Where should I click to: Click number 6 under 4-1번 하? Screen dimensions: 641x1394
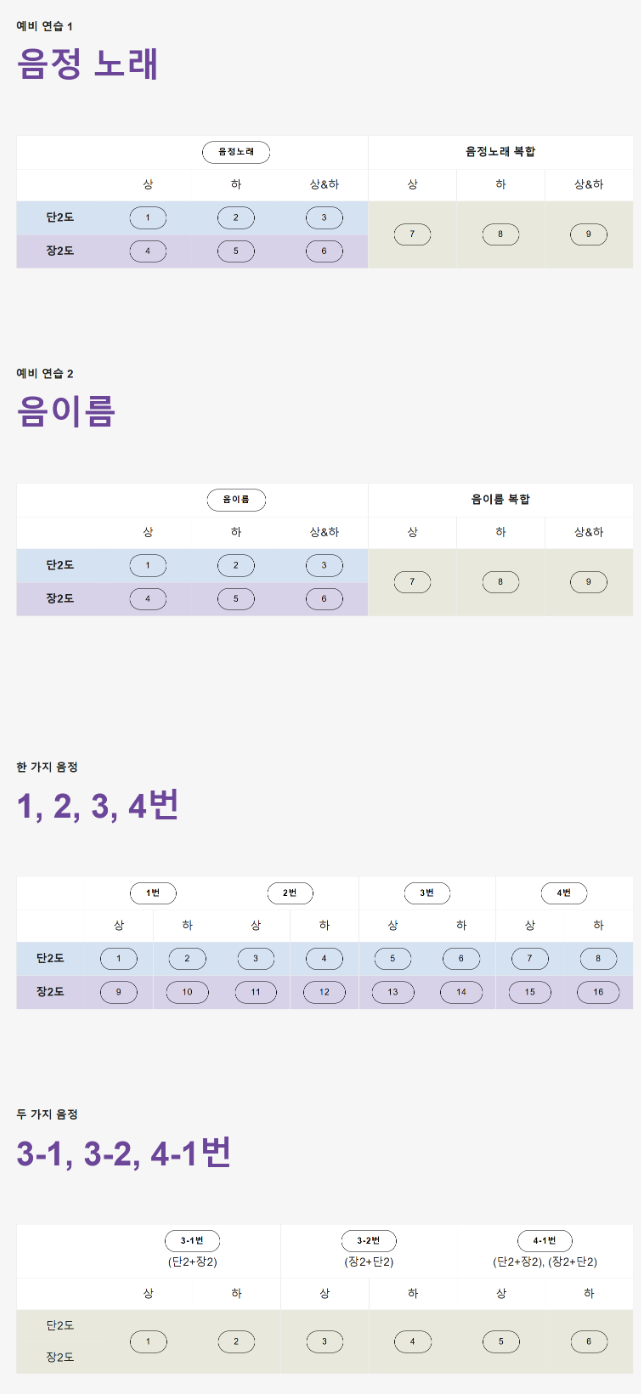pos(588,1341)
